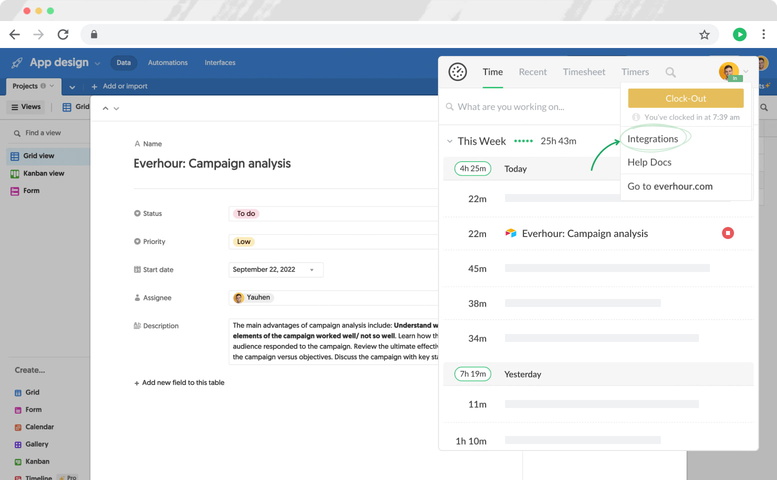Click the Description text box
The image size is (777, 480).
tap(333, 341)
